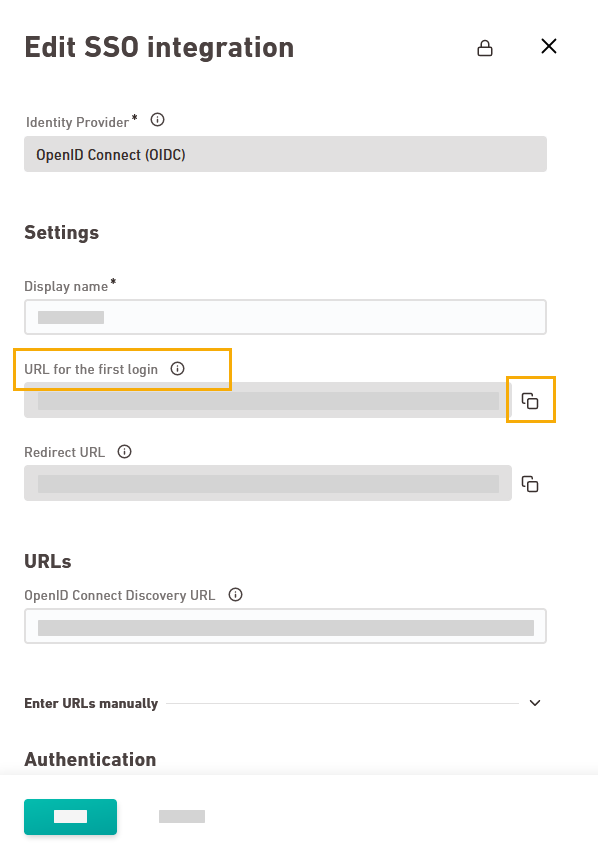Expand the Enter URLs manually section

coord(535,703)
